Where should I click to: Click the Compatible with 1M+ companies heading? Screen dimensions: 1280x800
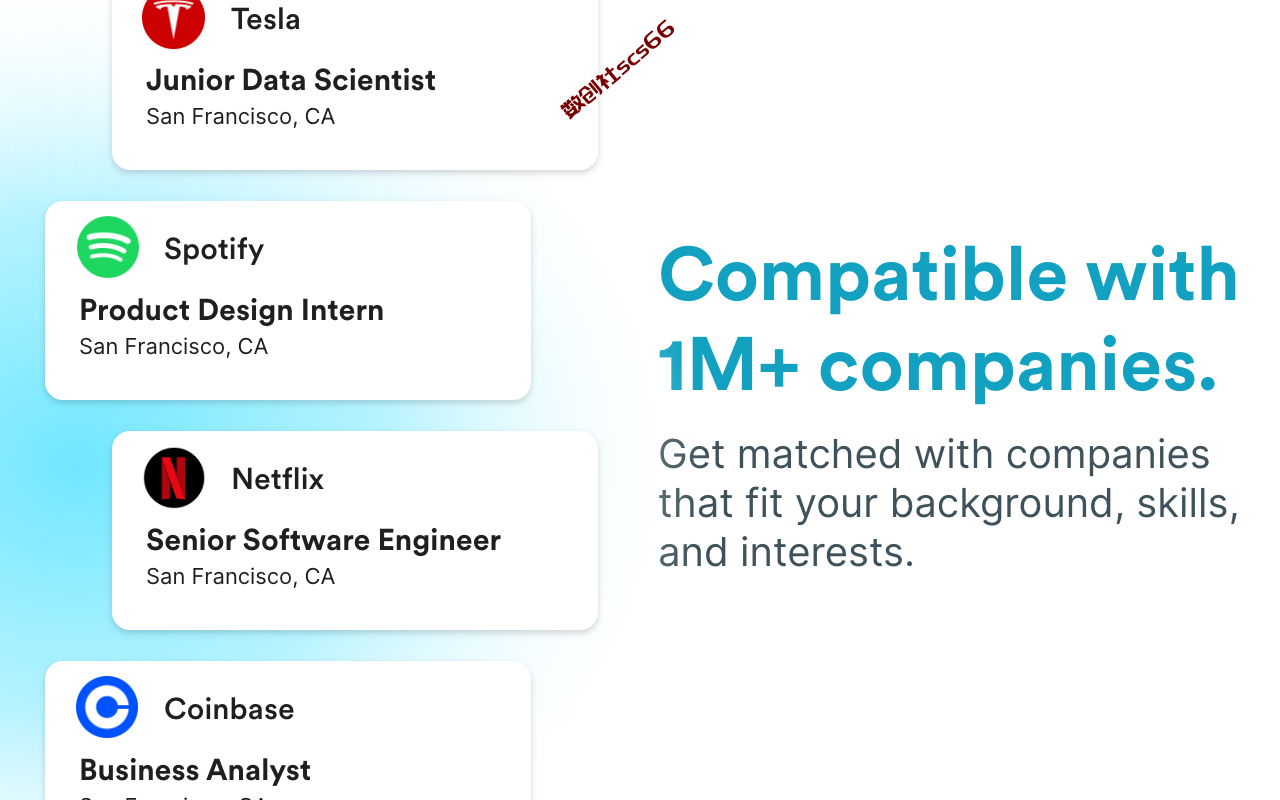click(948, 320)
